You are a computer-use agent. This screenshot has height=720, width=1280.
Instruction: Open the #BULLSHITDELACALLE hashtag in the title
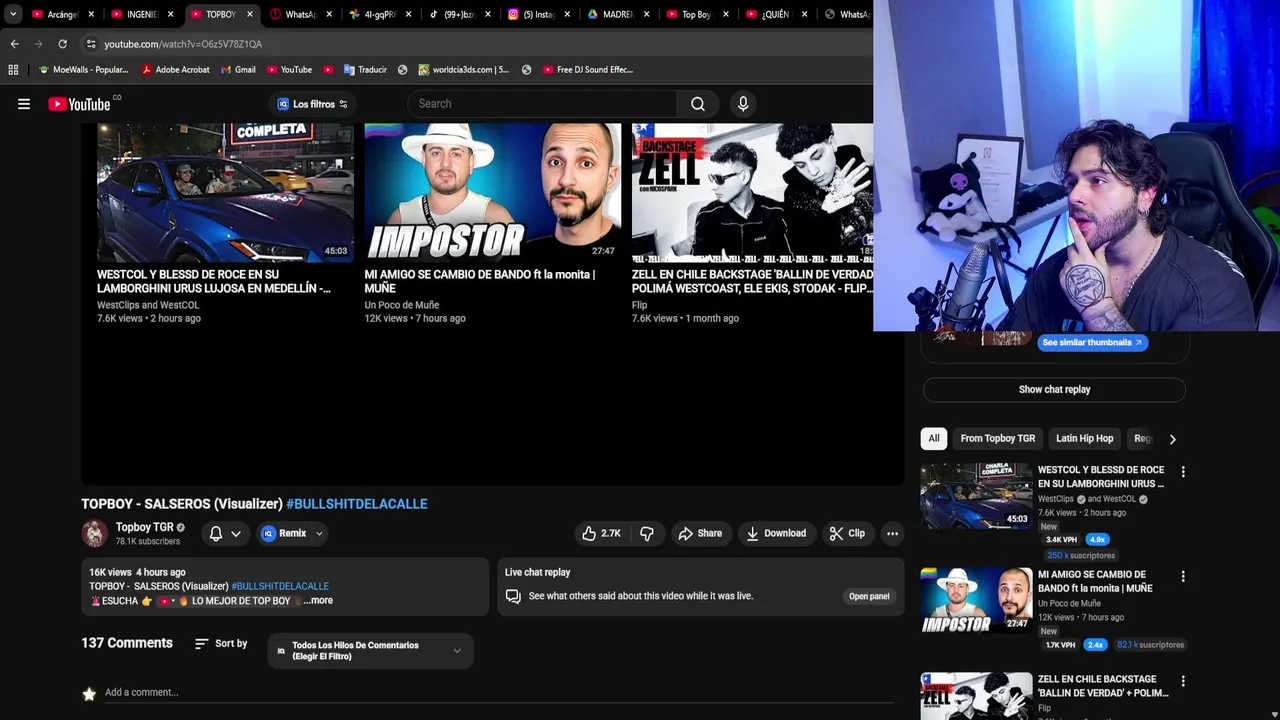356,504
